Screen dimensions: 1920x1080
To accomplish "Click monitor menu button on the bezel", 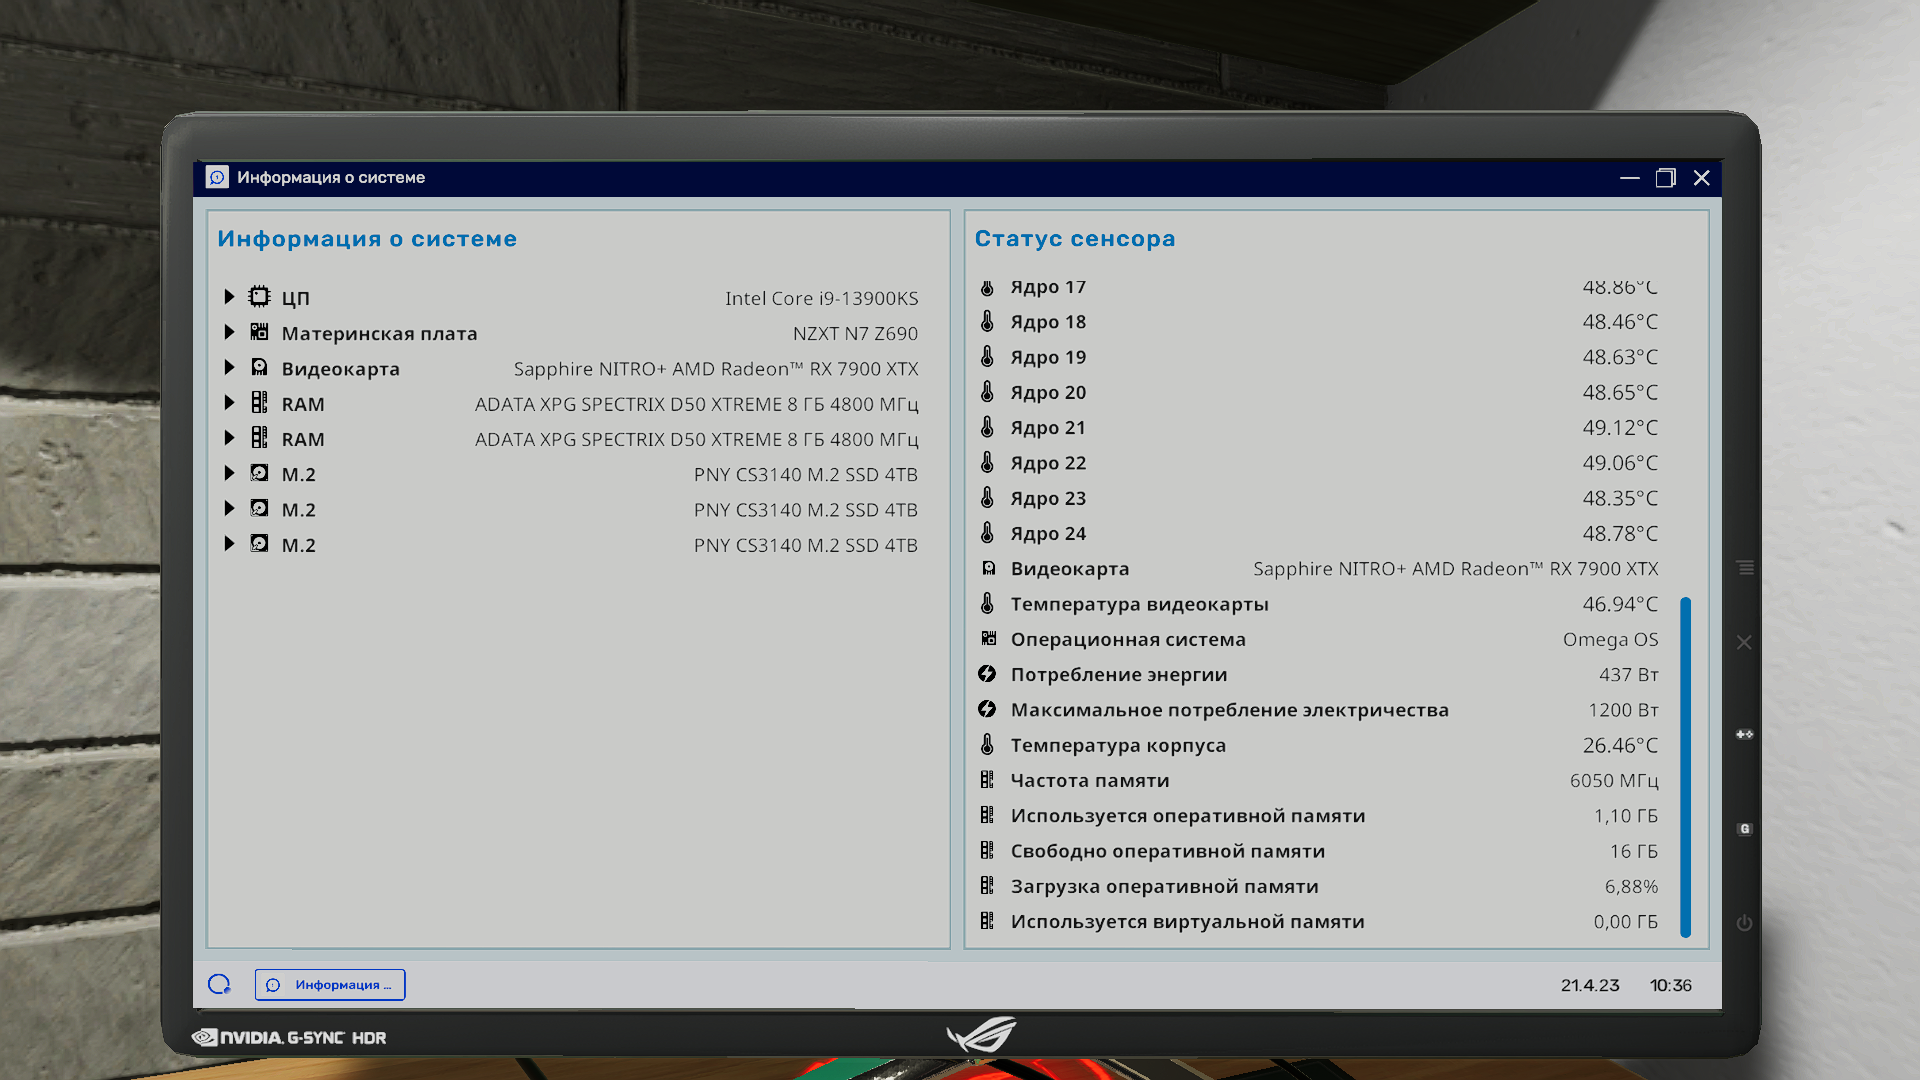I will tap(1746, 567).
